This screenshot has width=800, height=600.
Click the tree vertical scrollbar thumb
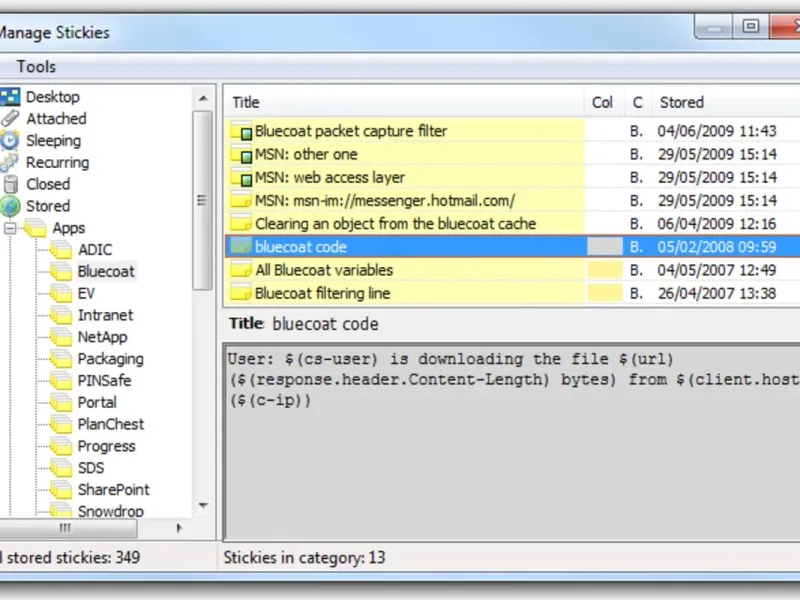click(203, 201)
